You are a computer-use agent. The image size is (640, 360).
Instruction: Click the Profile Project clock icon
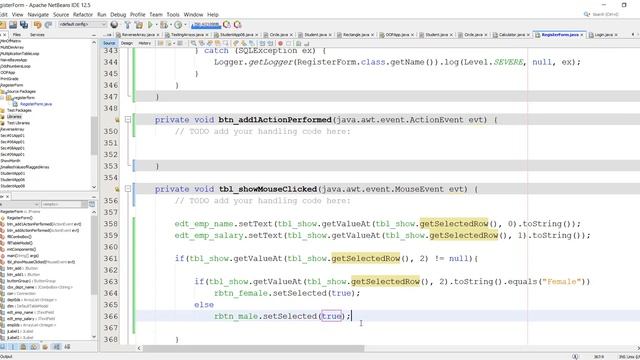point(178,24)
